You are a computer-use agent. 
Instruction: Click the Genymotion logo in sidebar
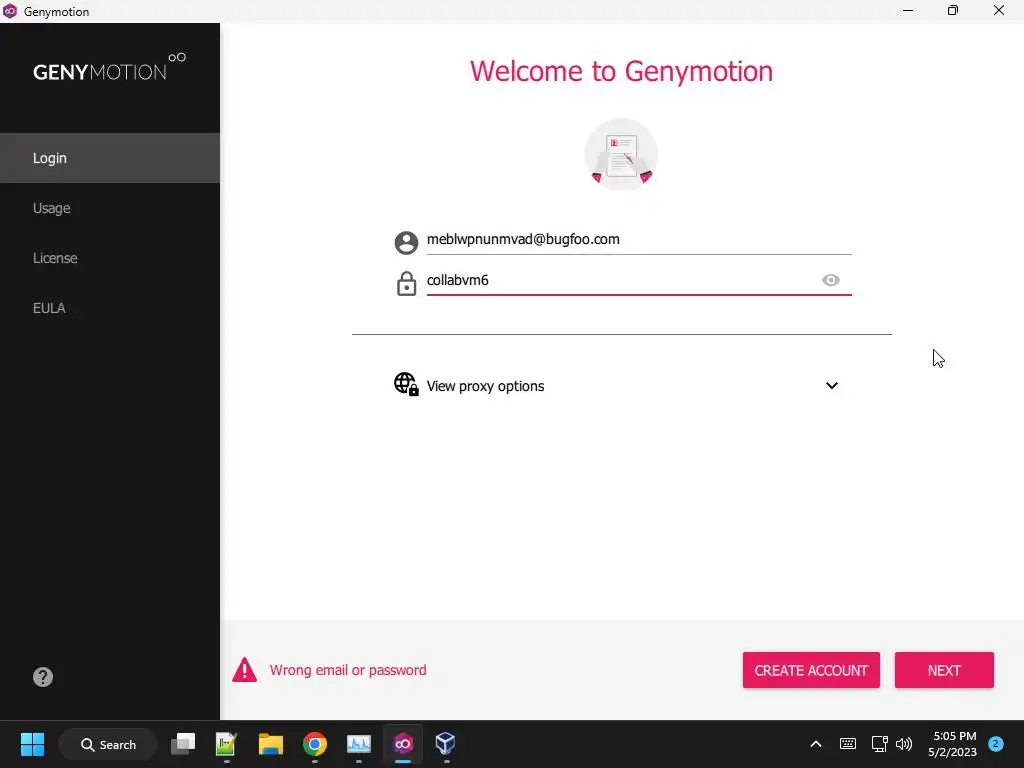(110, 67)
